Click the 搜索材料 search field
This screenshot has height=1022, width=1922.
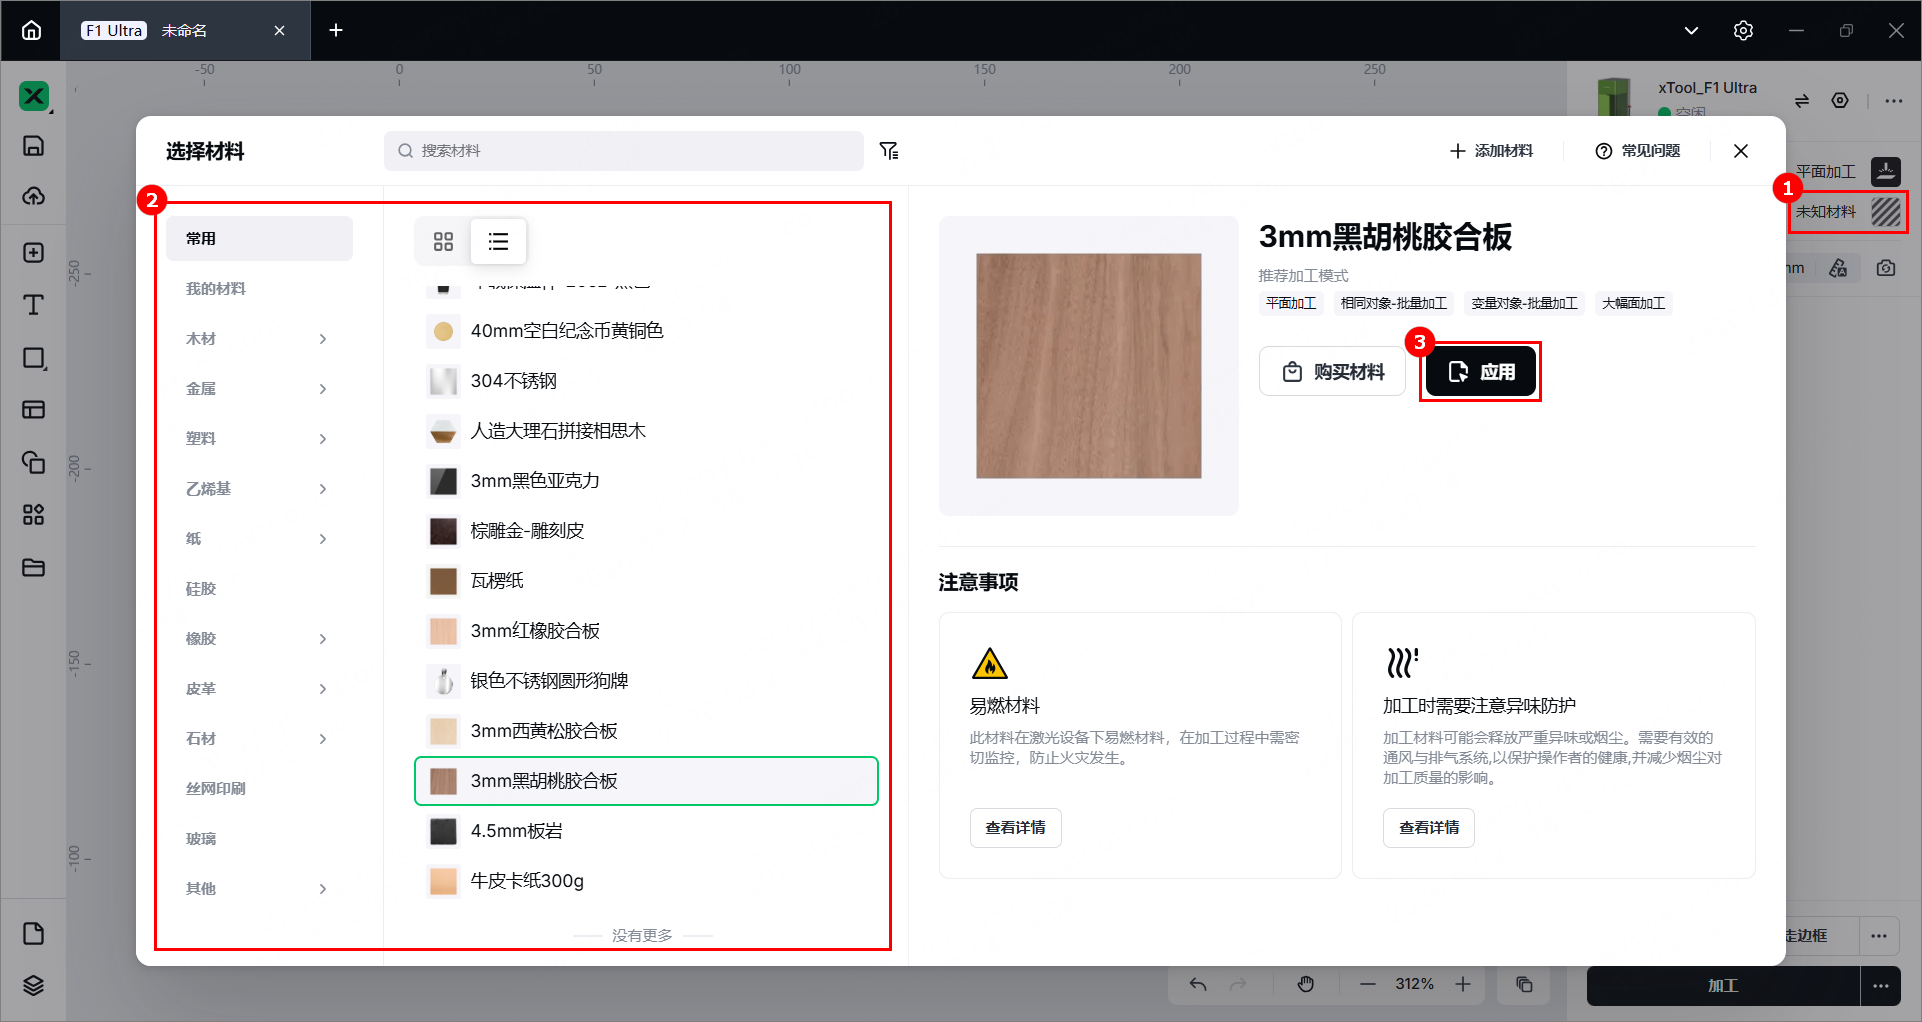(624, 151)
